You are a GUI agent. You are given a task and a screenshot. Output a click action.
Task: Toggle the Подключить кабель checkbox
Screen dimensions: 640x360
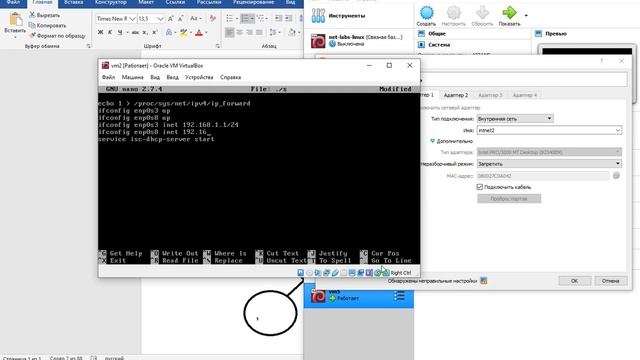point(480,187)
